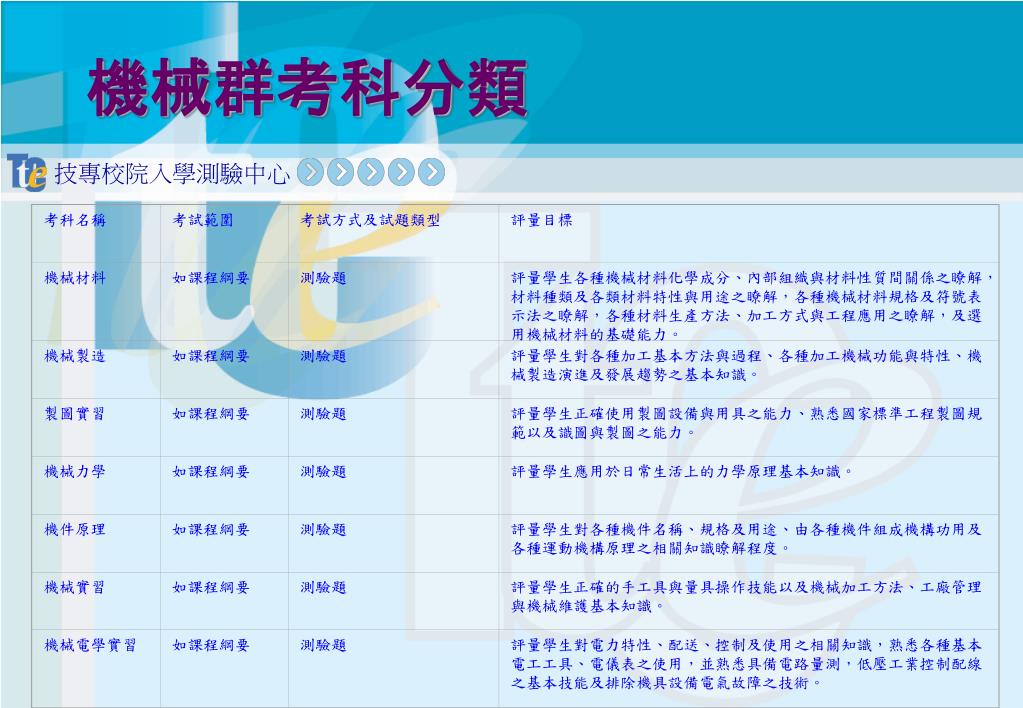Click the 機件原理 subject cell
The width and height of the screenshot is (1023, 708).
[x=75, y=529]
